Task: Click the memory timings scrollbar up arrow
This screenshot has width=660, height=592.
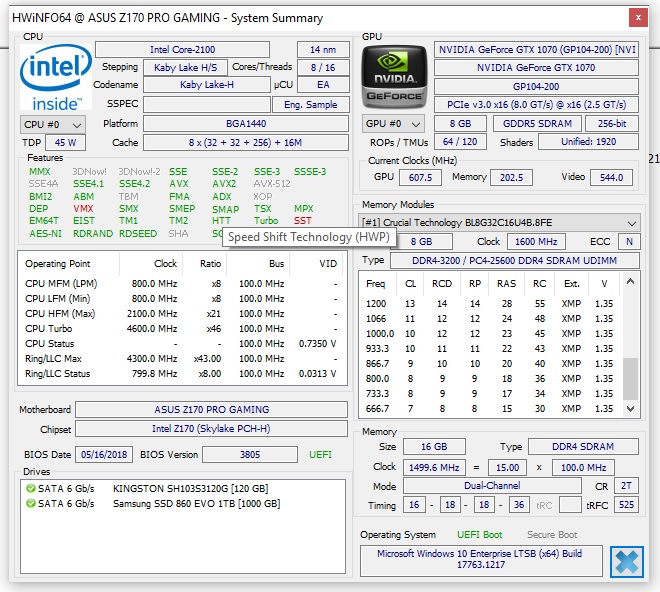Action: [630, 281]
